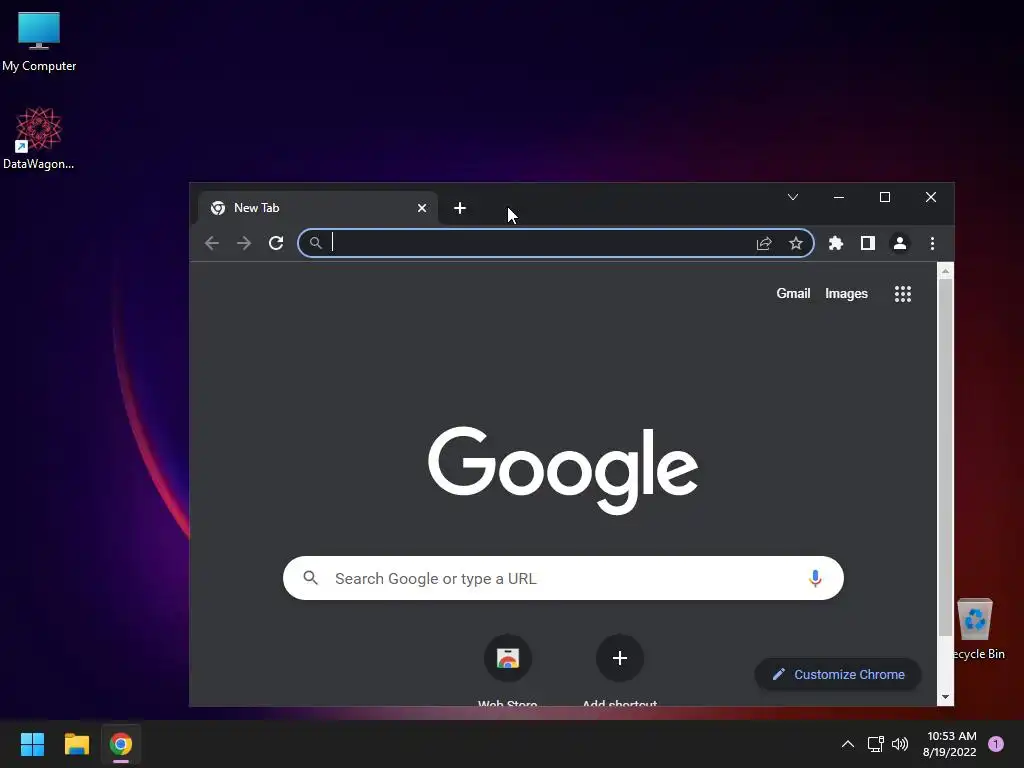Show hidden system tray icons
Image resolution: width=1024 pixels, height=768 pixels.
pos(848,744)
